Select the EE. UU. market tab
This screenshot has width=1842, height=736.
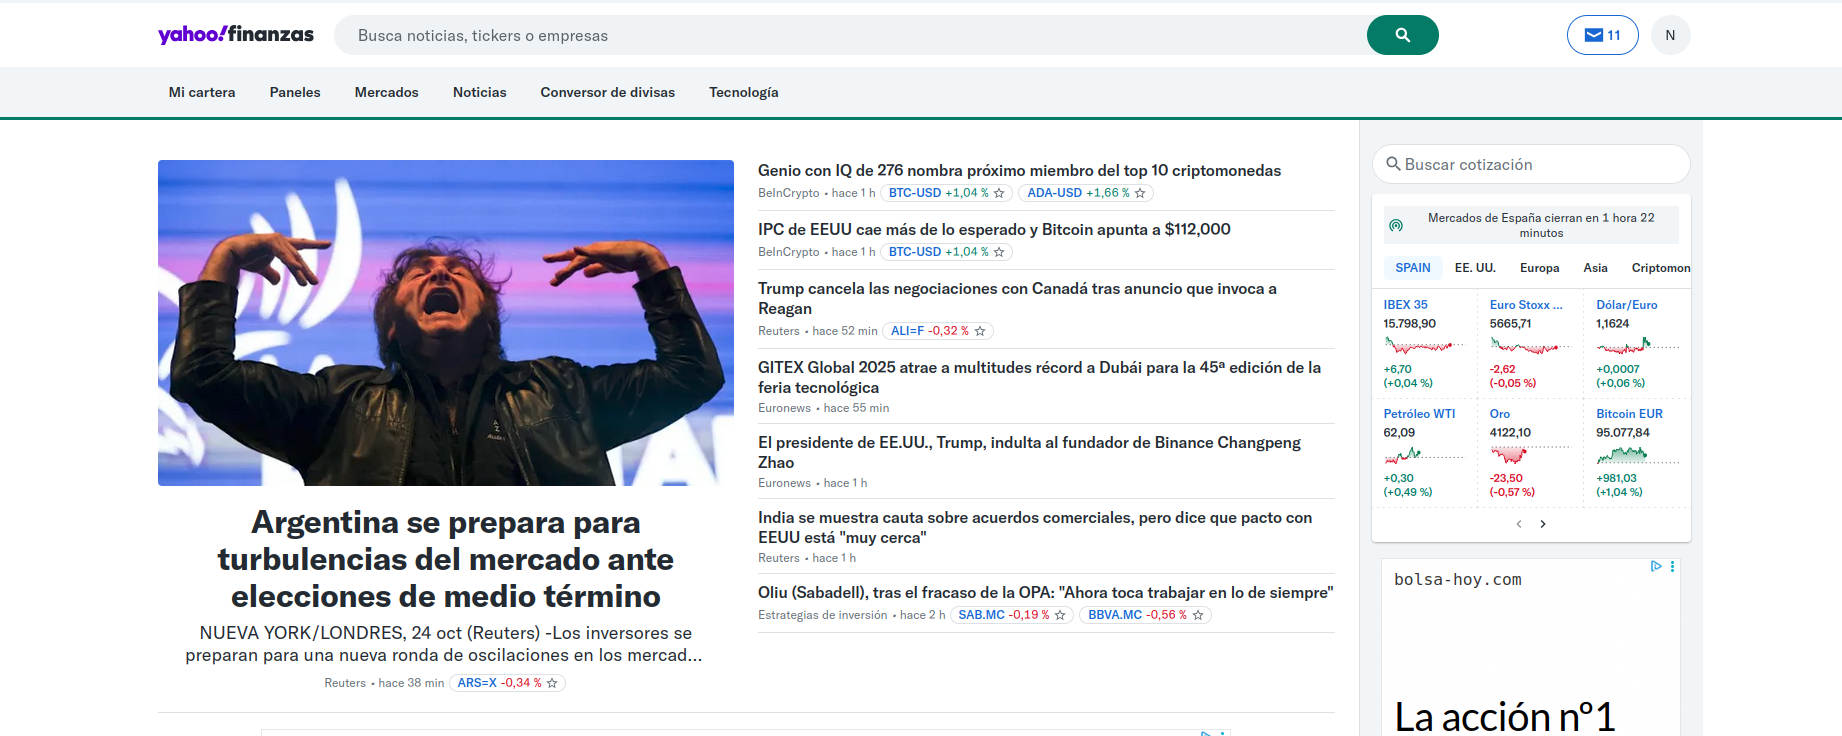pos(1475,268)
